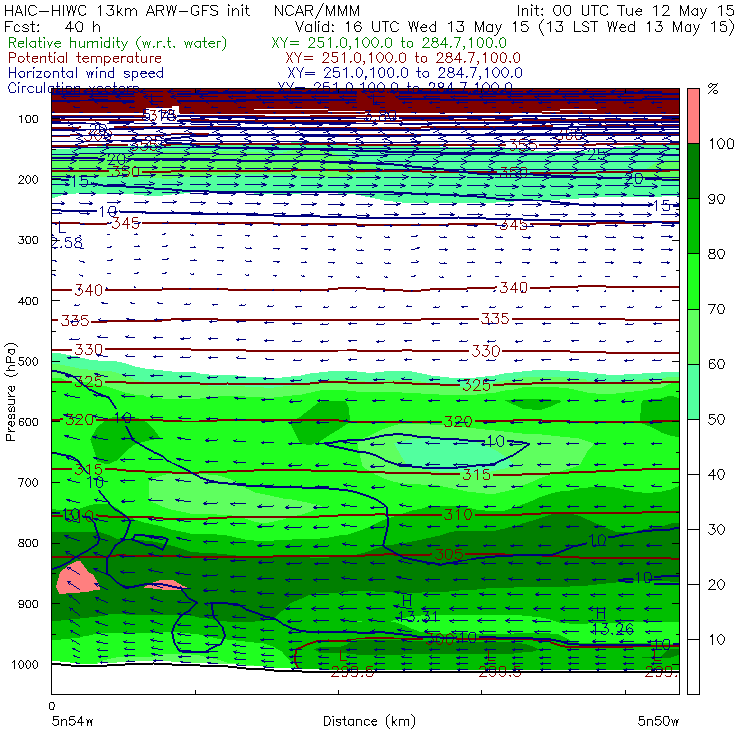Click the red '310' isentrope label

(x=457, y=514)
